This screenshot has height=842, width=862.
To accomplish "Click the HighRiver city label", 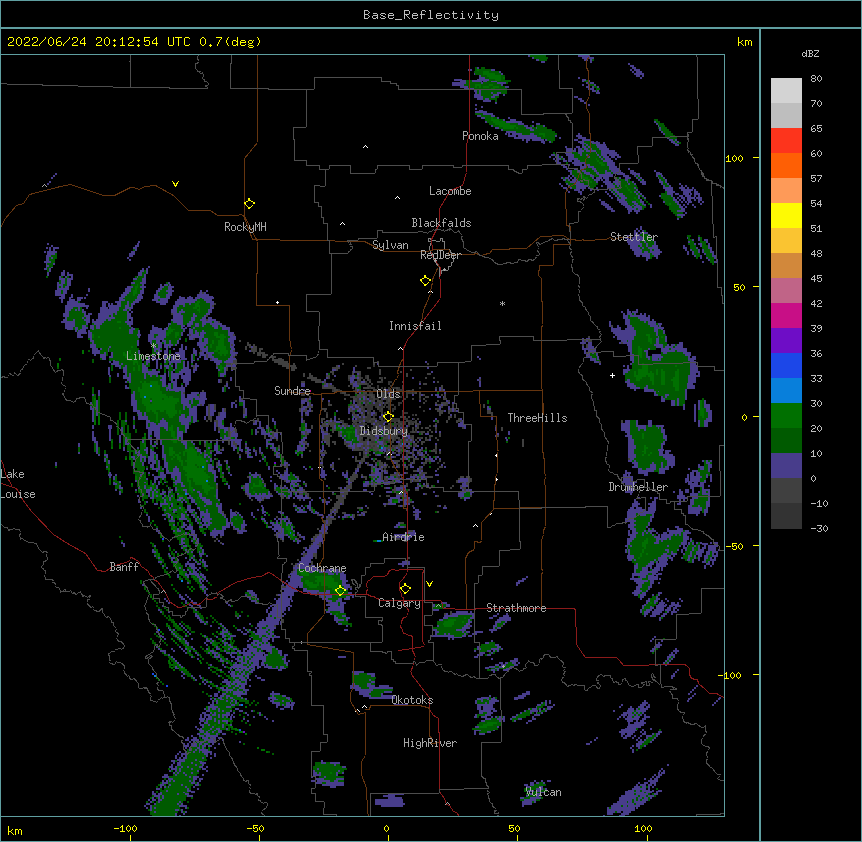I will [x=430, y=743].
